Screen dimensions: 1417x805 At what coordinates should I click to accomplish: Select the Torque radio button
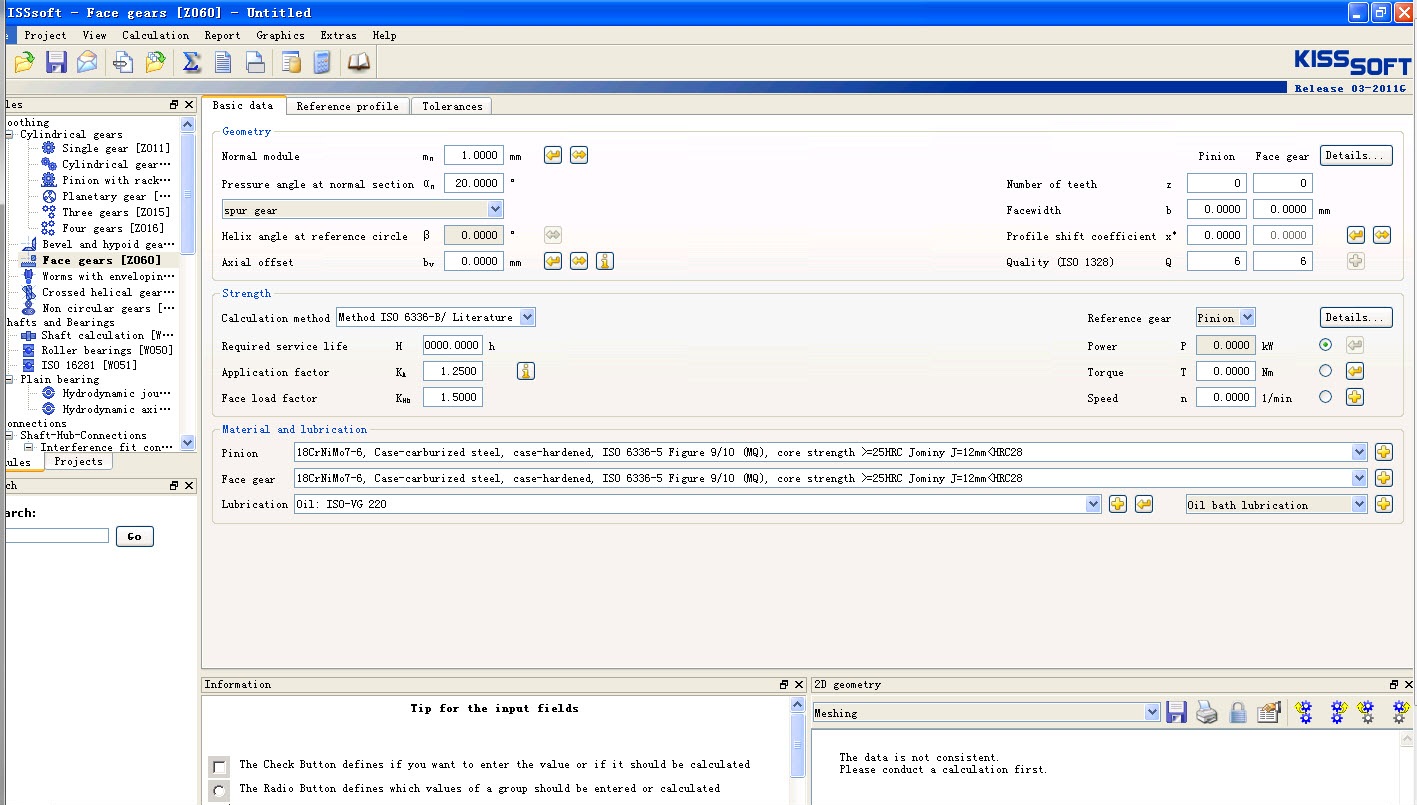(x=1326, y=371)
